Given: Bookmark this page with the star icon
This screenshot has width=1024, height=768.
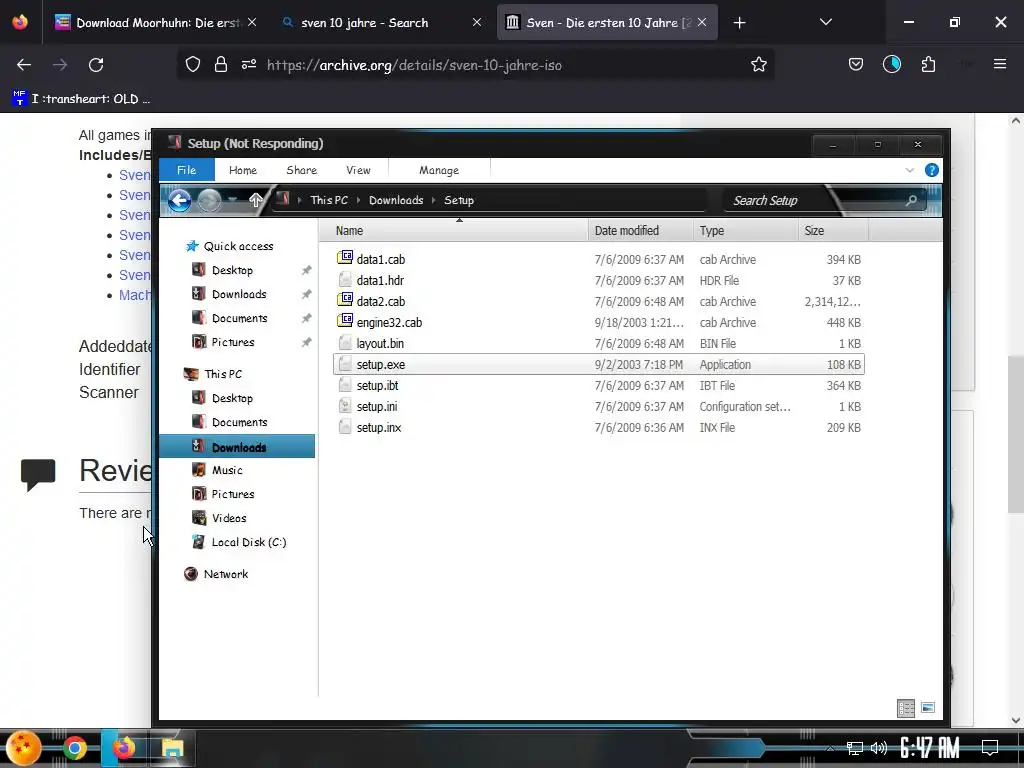Looking at the screenshot, I should pos(758,65).
